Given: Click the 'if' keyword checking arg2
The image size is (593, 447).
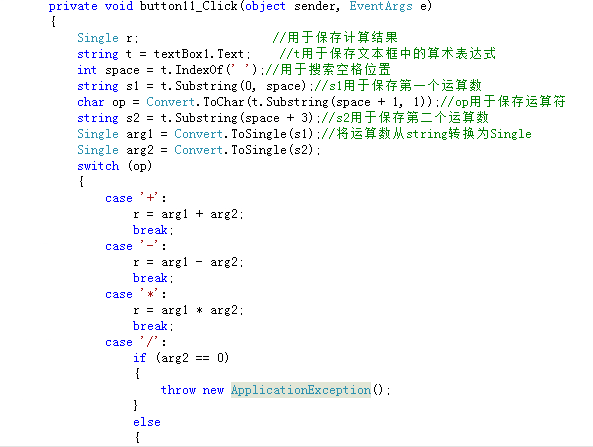Looking at the screenshot, I should point(140,358).
